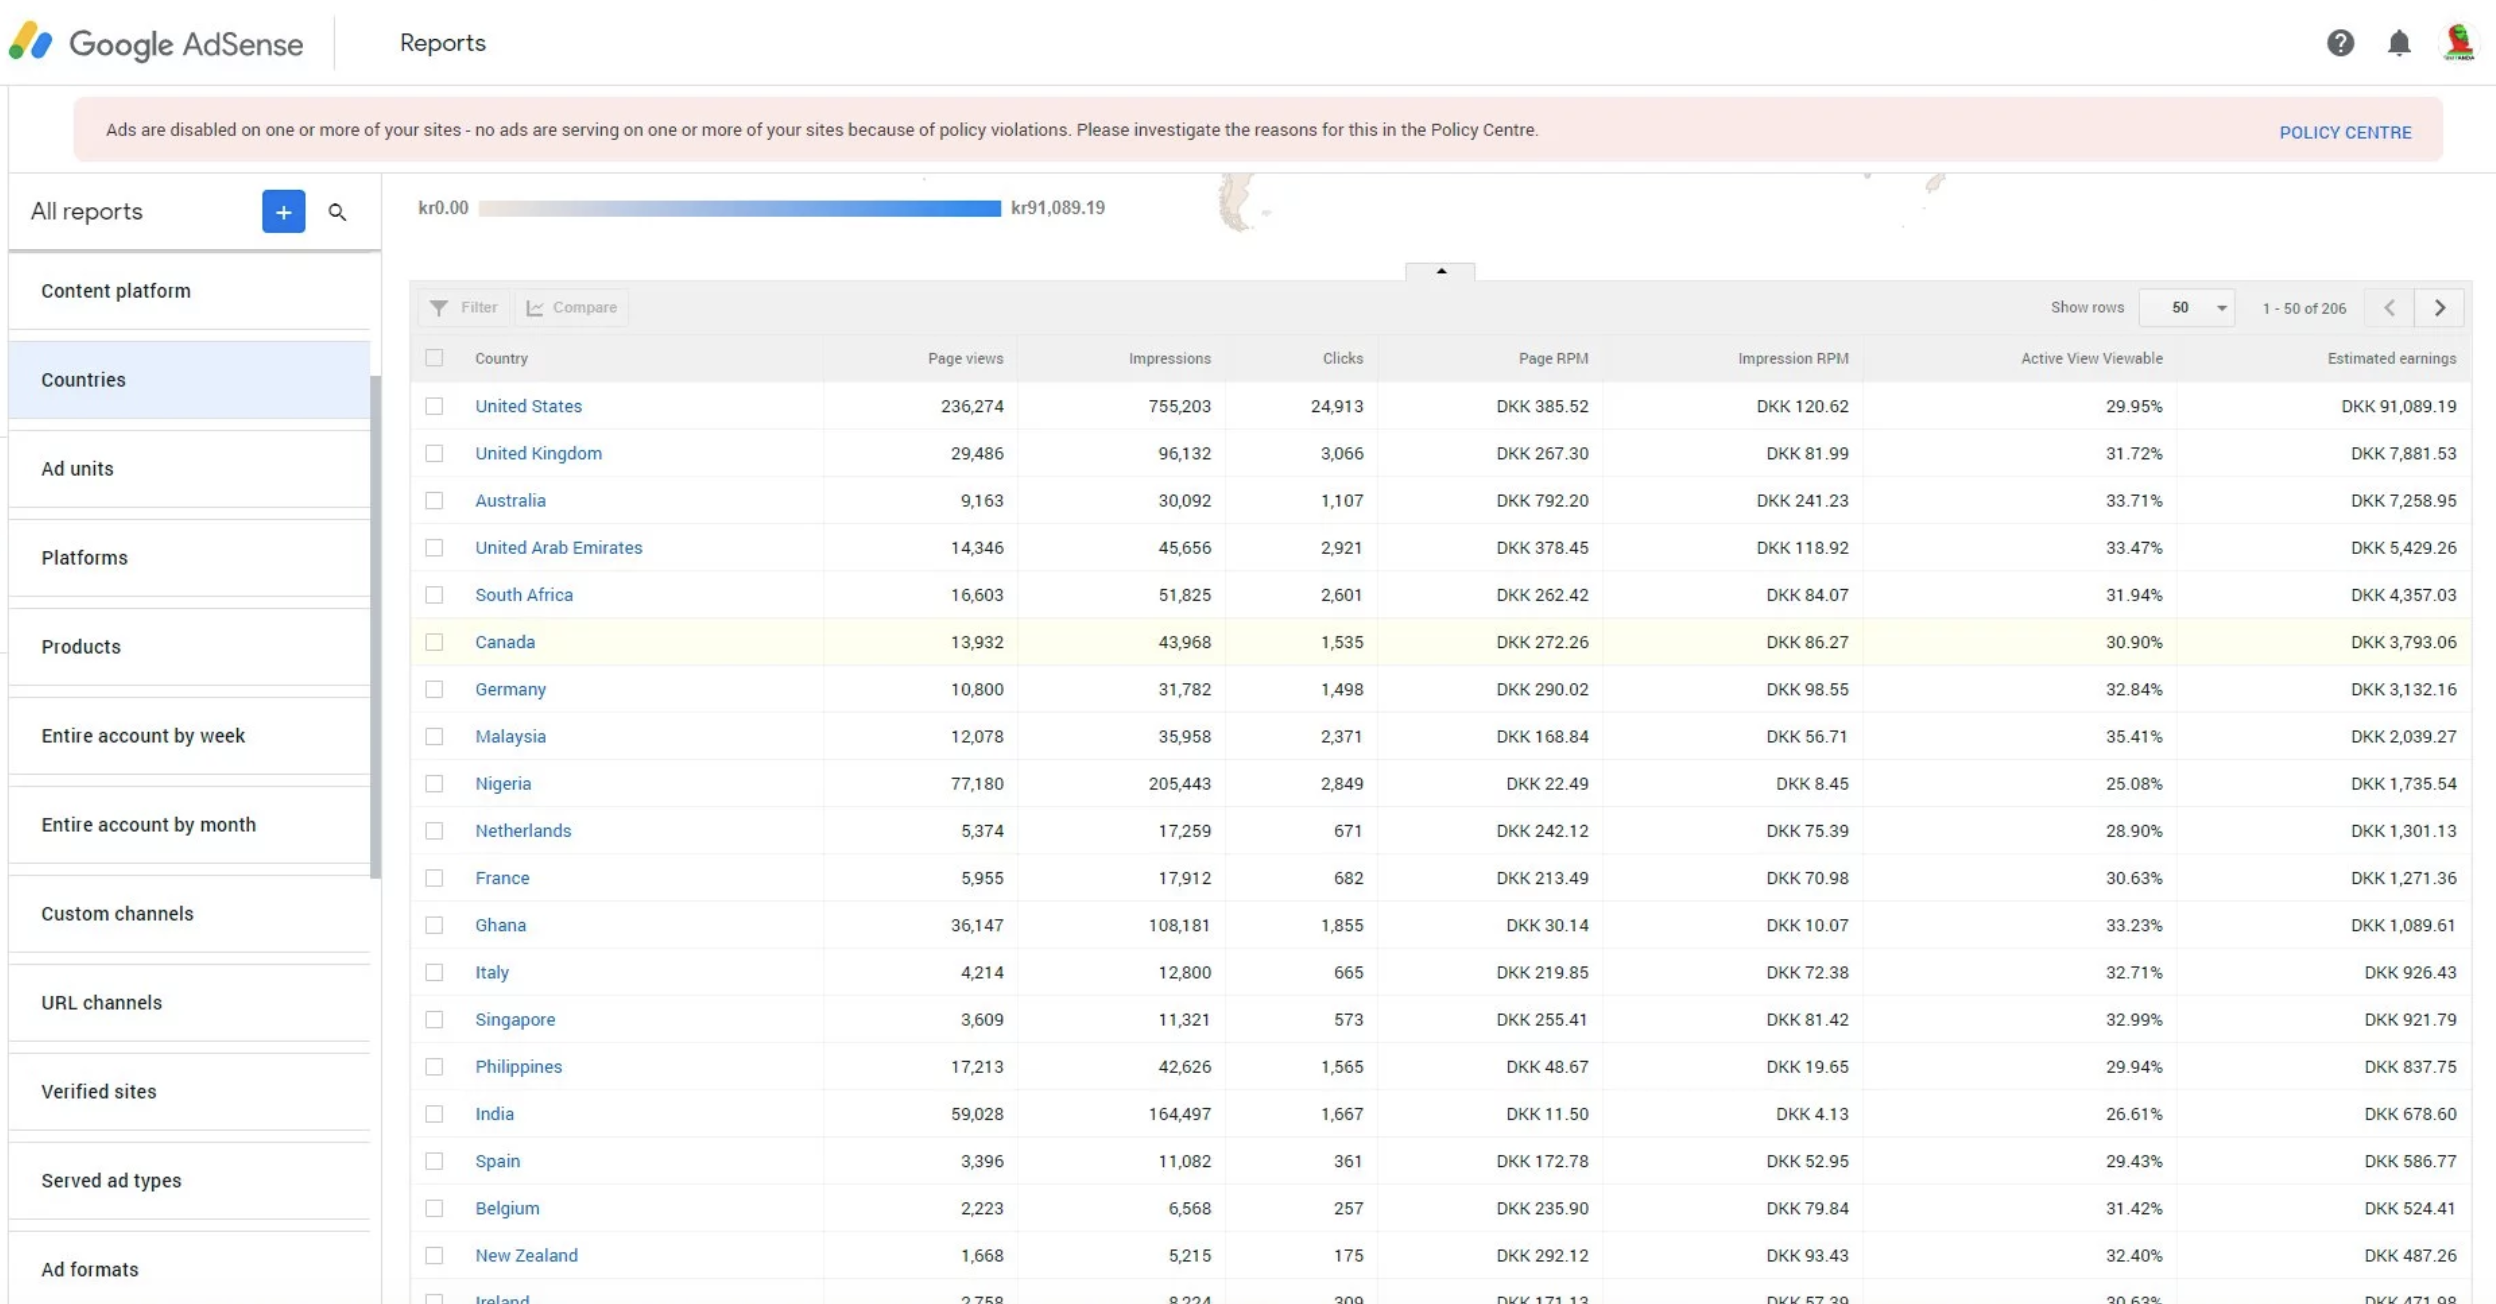Select the Countries report
The height and width of the screenshot is (1304, 2496).
189,380
